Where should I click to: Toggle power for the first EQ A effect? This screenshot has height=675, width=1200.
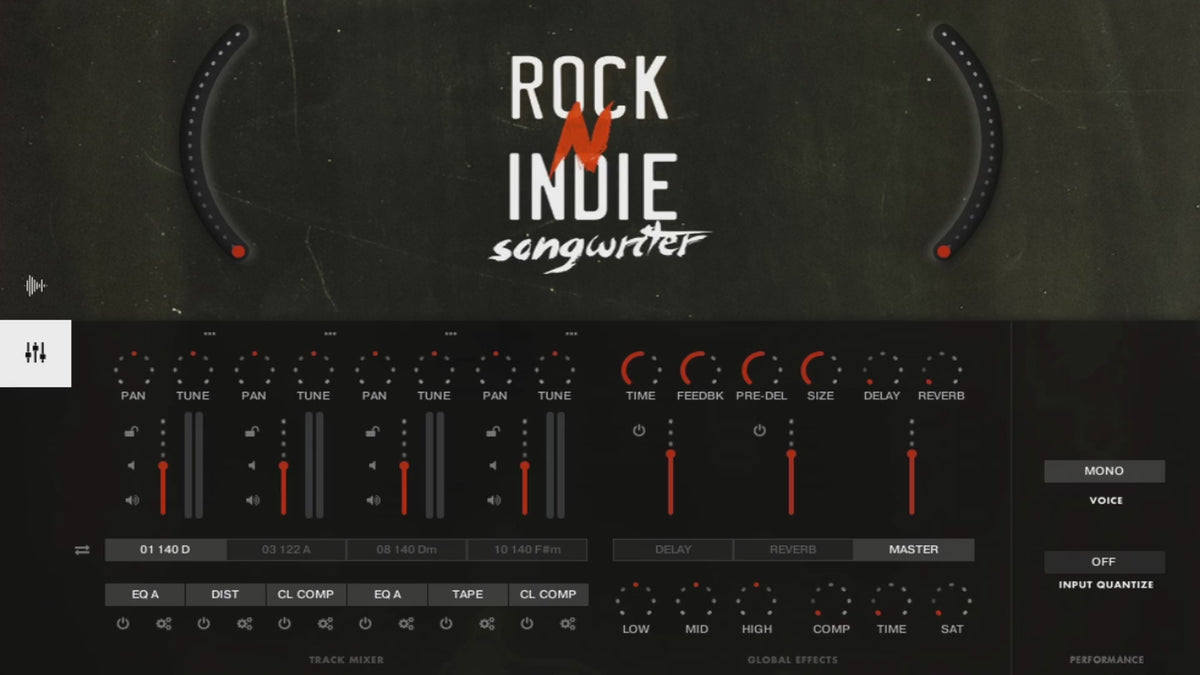pyautogui.click(x=123, y=624)
